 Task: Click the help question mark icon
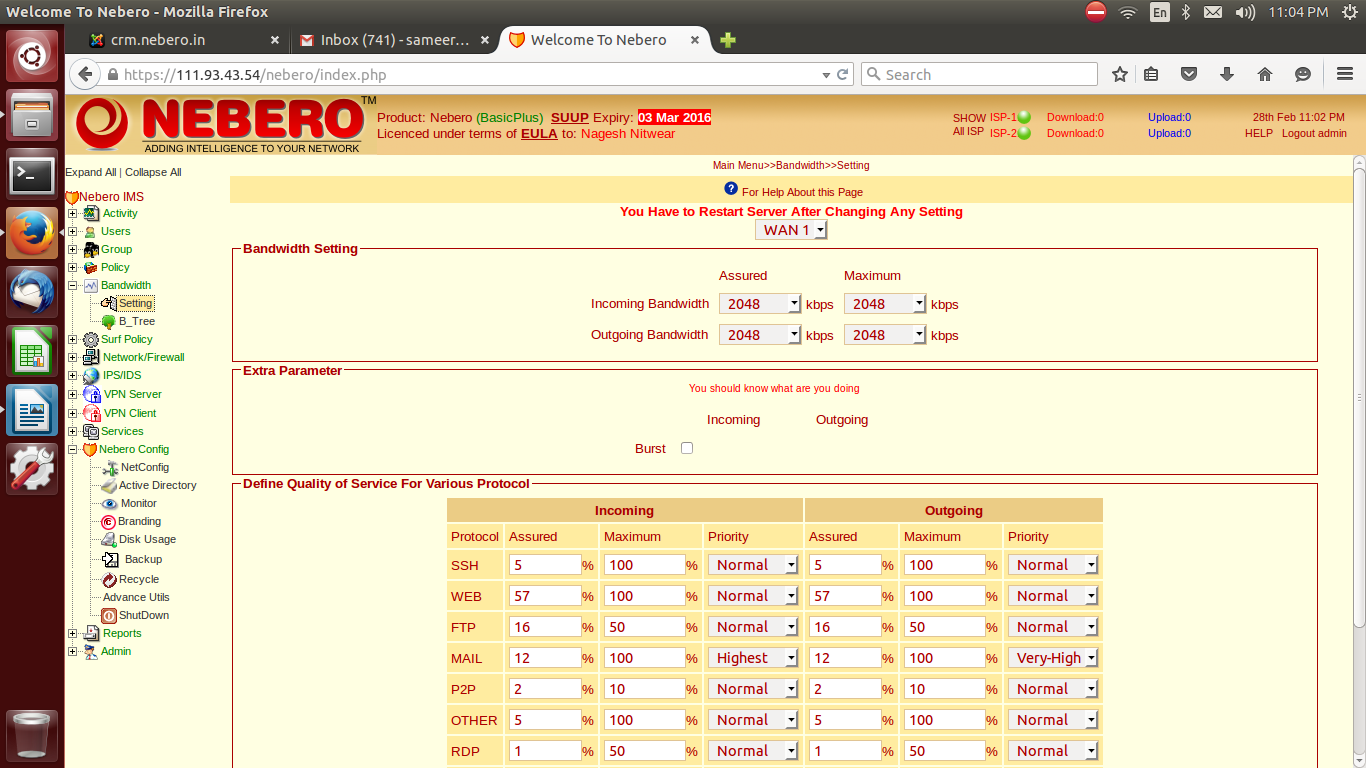click(x=731, y=190)
